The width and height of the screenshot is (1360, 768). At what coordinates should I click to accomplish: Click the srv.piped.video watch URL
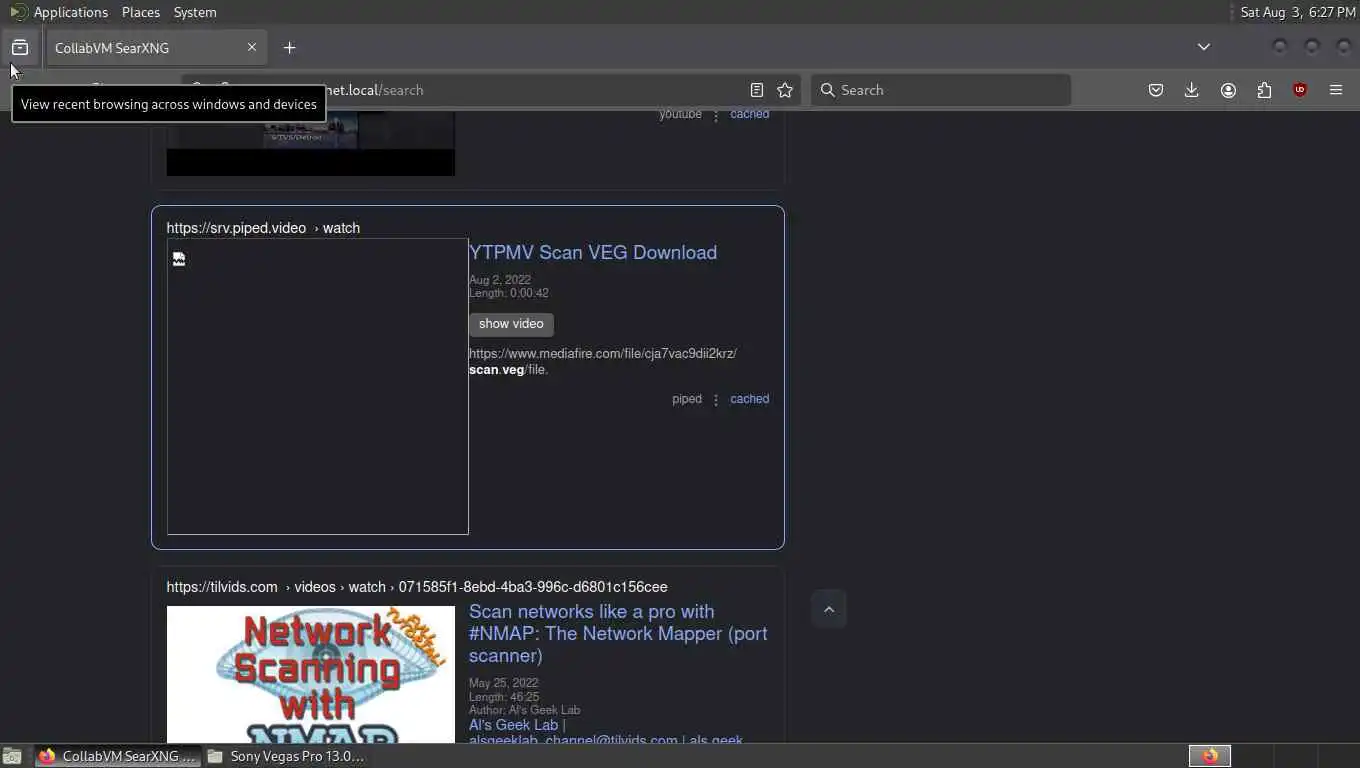263,228
